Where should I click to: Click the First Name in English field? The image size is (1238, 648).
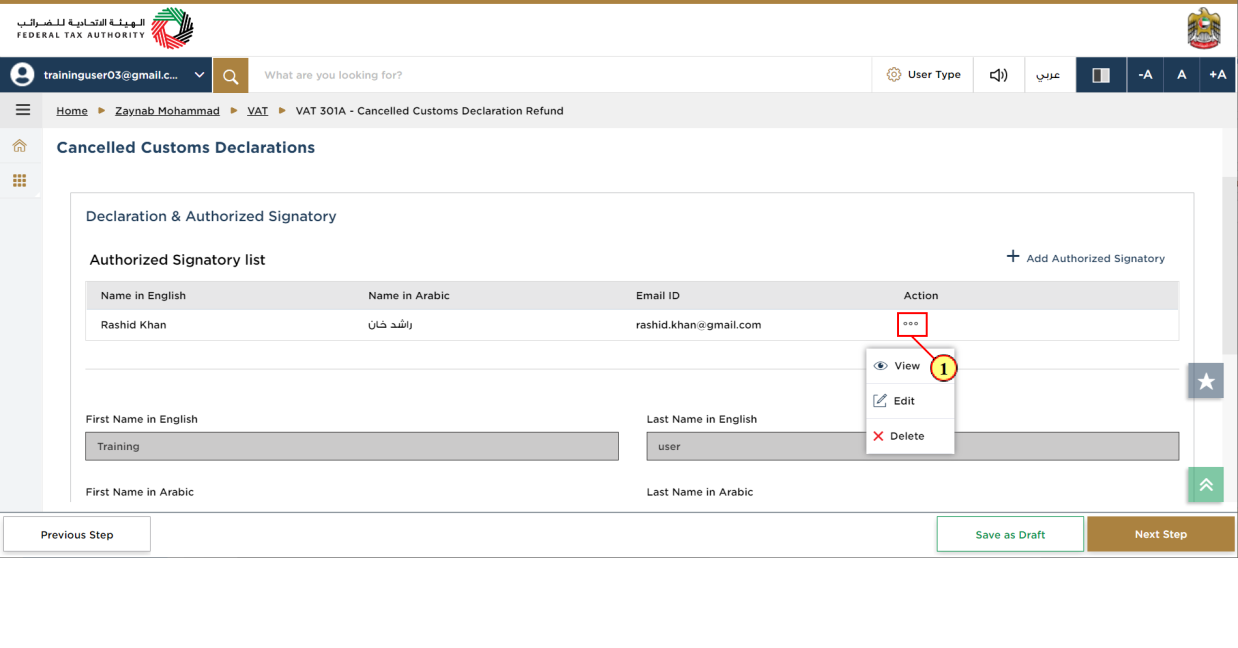tap(352, 446)
